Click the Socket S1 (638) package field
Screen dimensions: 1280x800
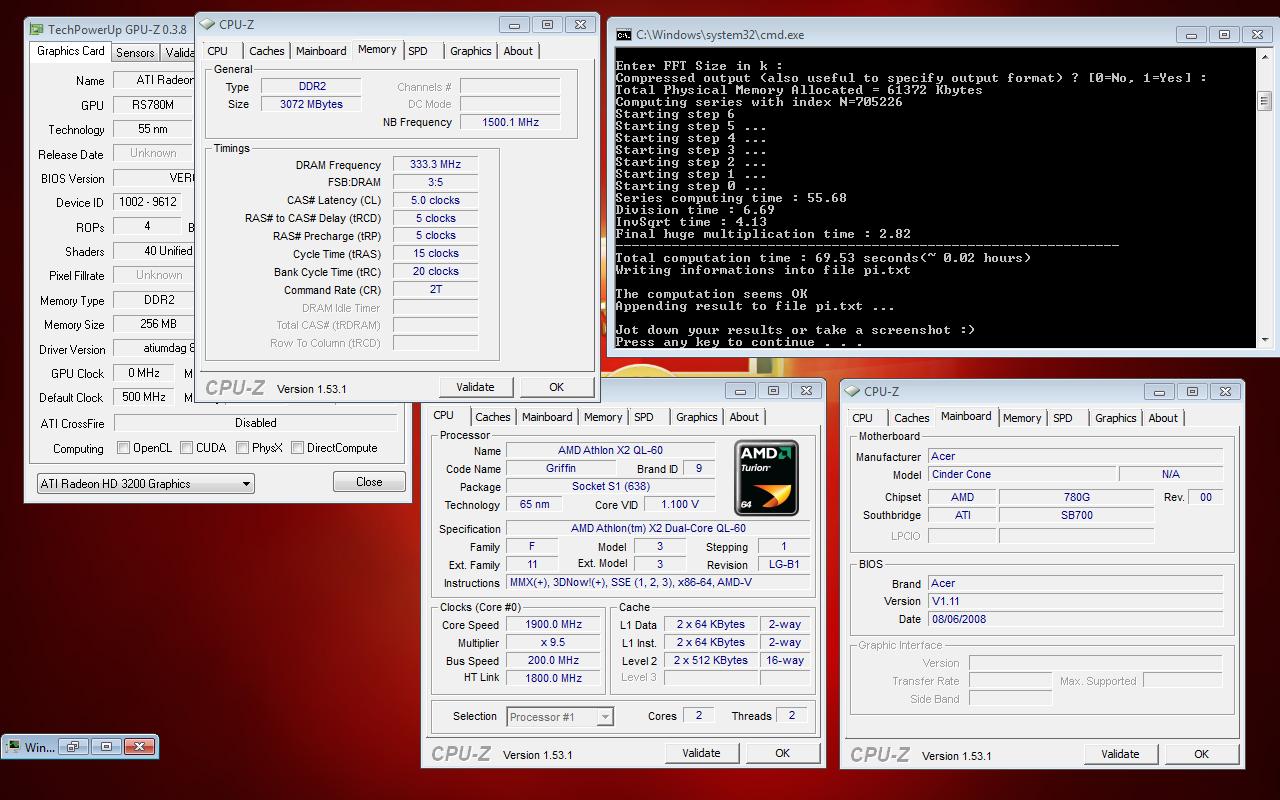point(610,486)
